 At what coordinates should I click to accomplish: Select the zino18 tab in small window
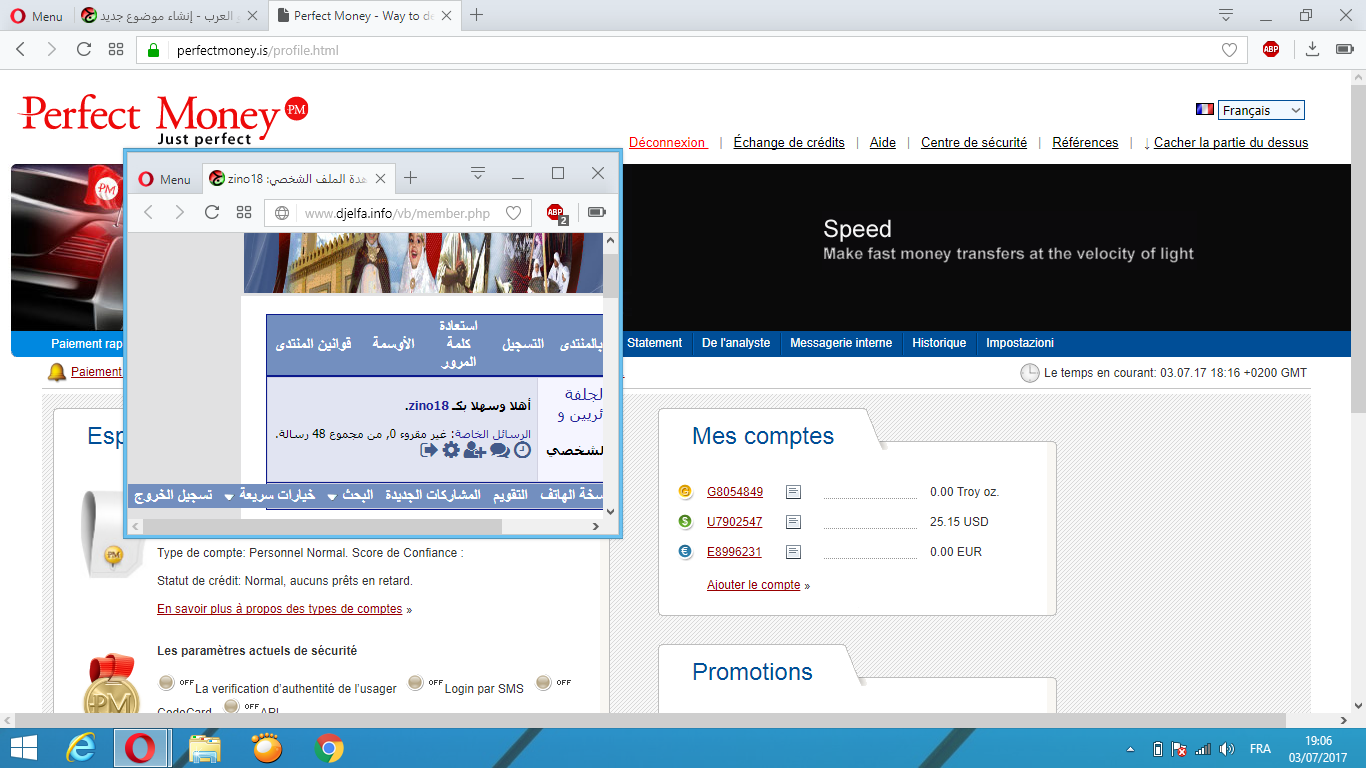click(297, 179)
